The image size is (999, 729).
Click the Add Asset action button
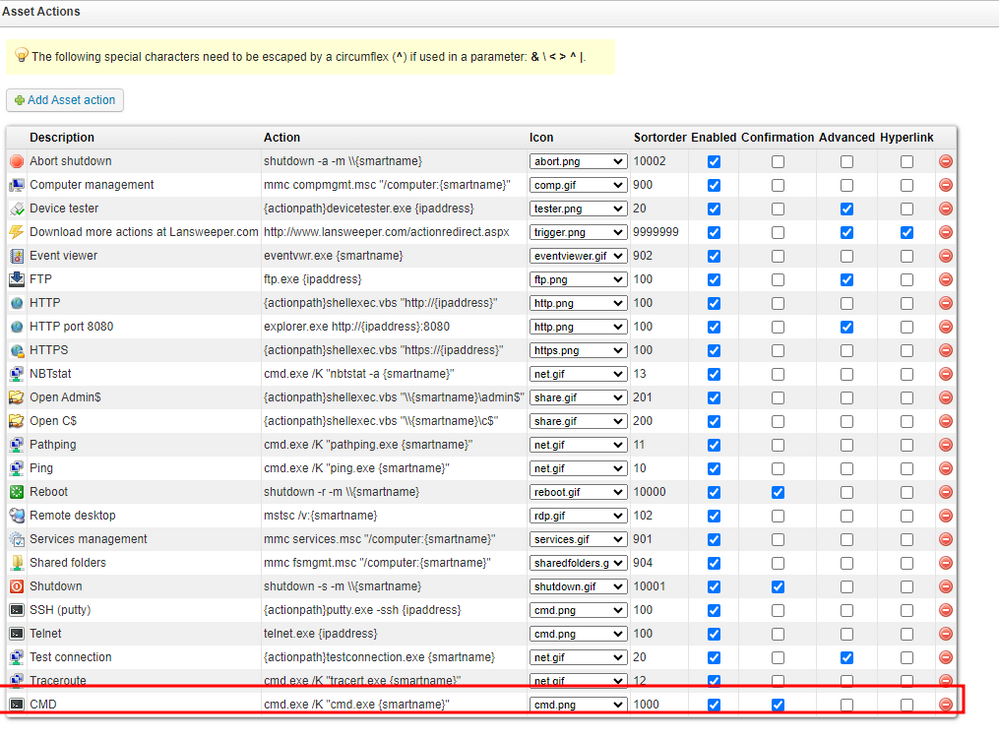65,100
